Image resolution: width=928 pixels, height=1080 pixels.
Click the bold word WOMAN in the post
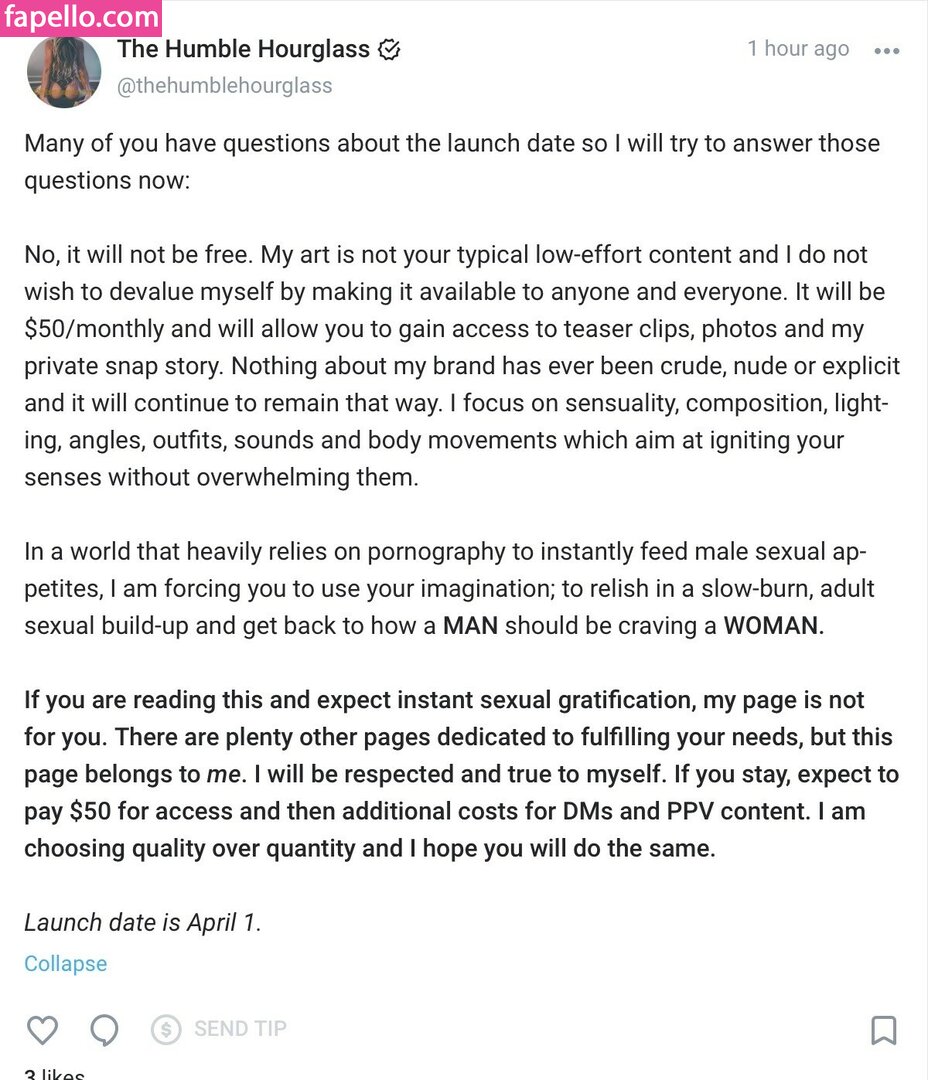(x=773, y=626)
